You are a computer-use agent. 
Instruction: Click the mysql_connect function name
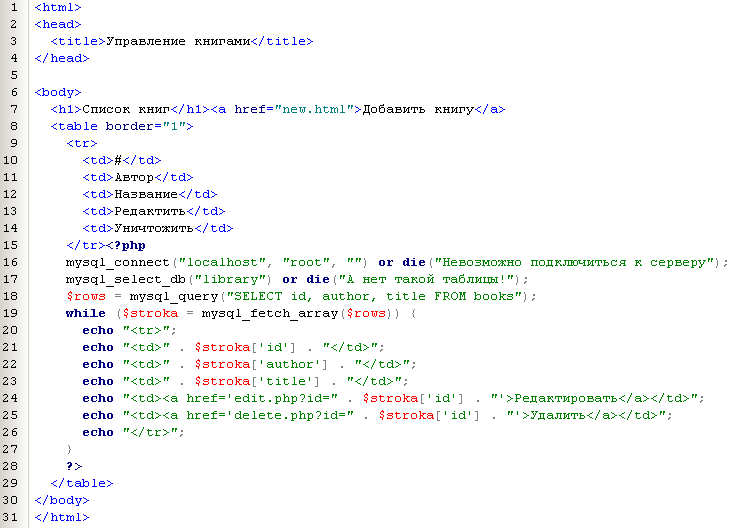118,262
